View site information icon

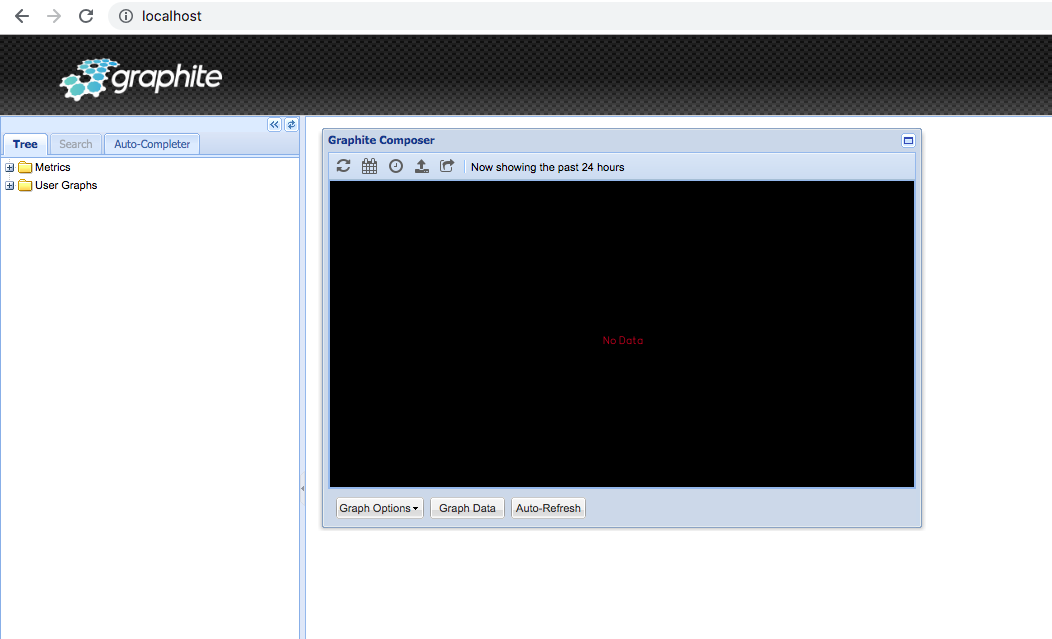click(126, 16)
